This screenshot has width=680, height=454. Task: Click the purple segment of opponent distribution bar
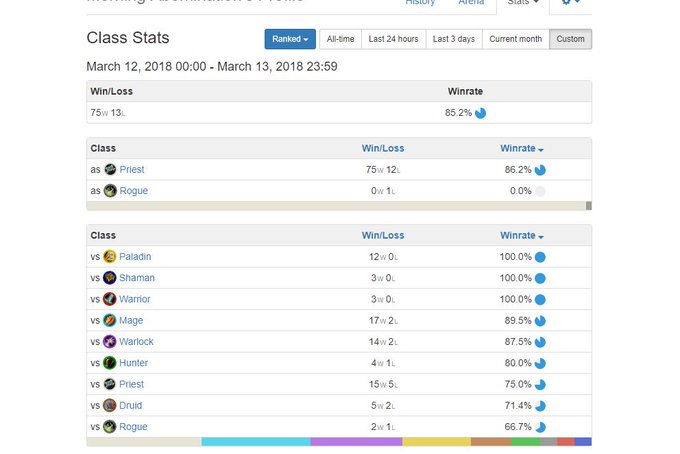coord(356,442)
